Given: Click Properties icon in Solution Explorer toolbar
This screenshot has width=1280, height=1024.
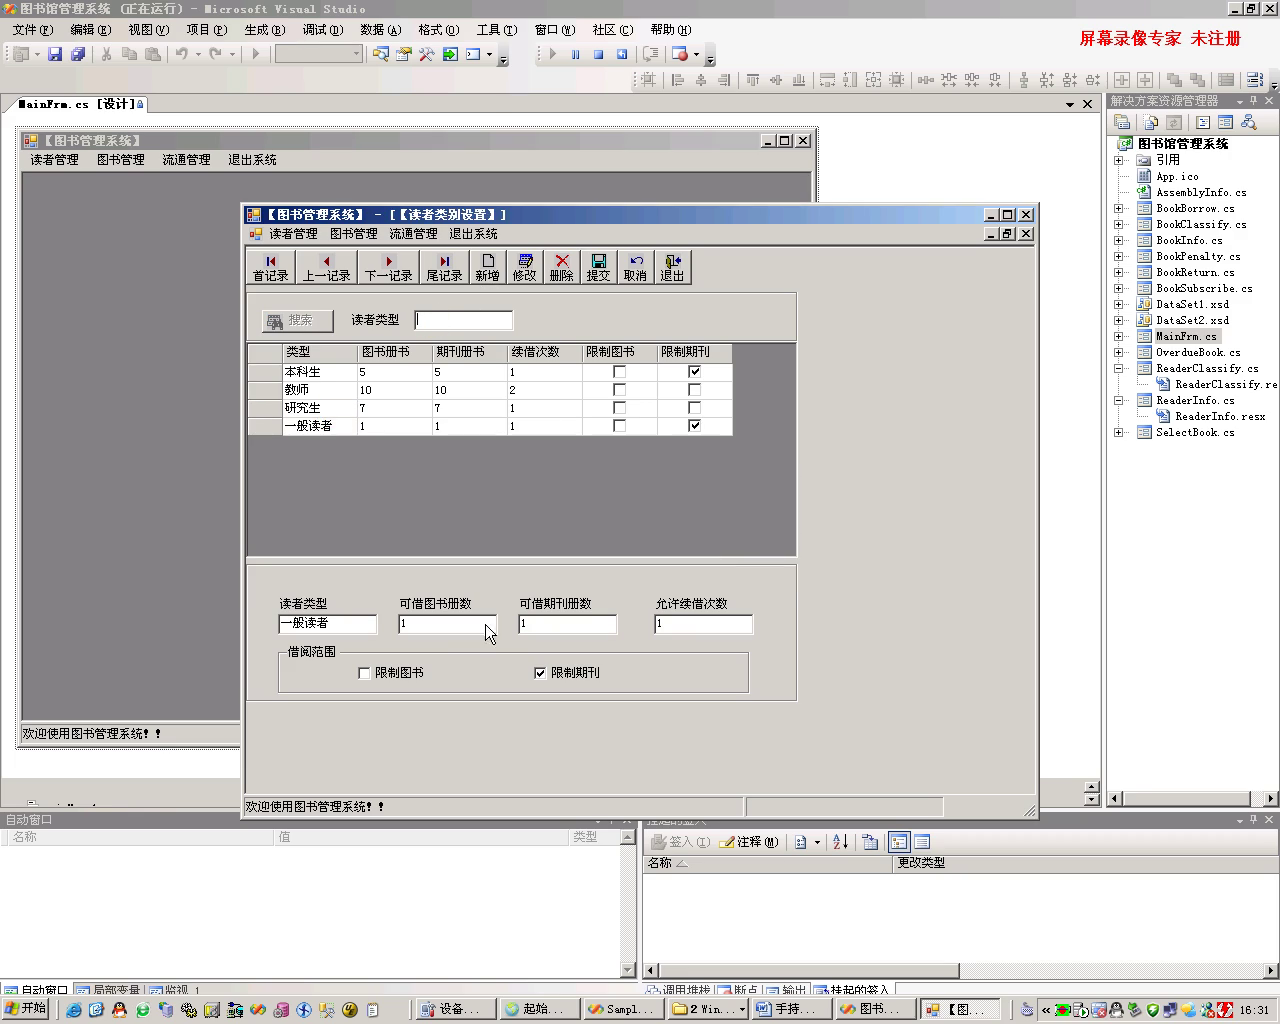Looking at the screenshot, I should 1123,122.
